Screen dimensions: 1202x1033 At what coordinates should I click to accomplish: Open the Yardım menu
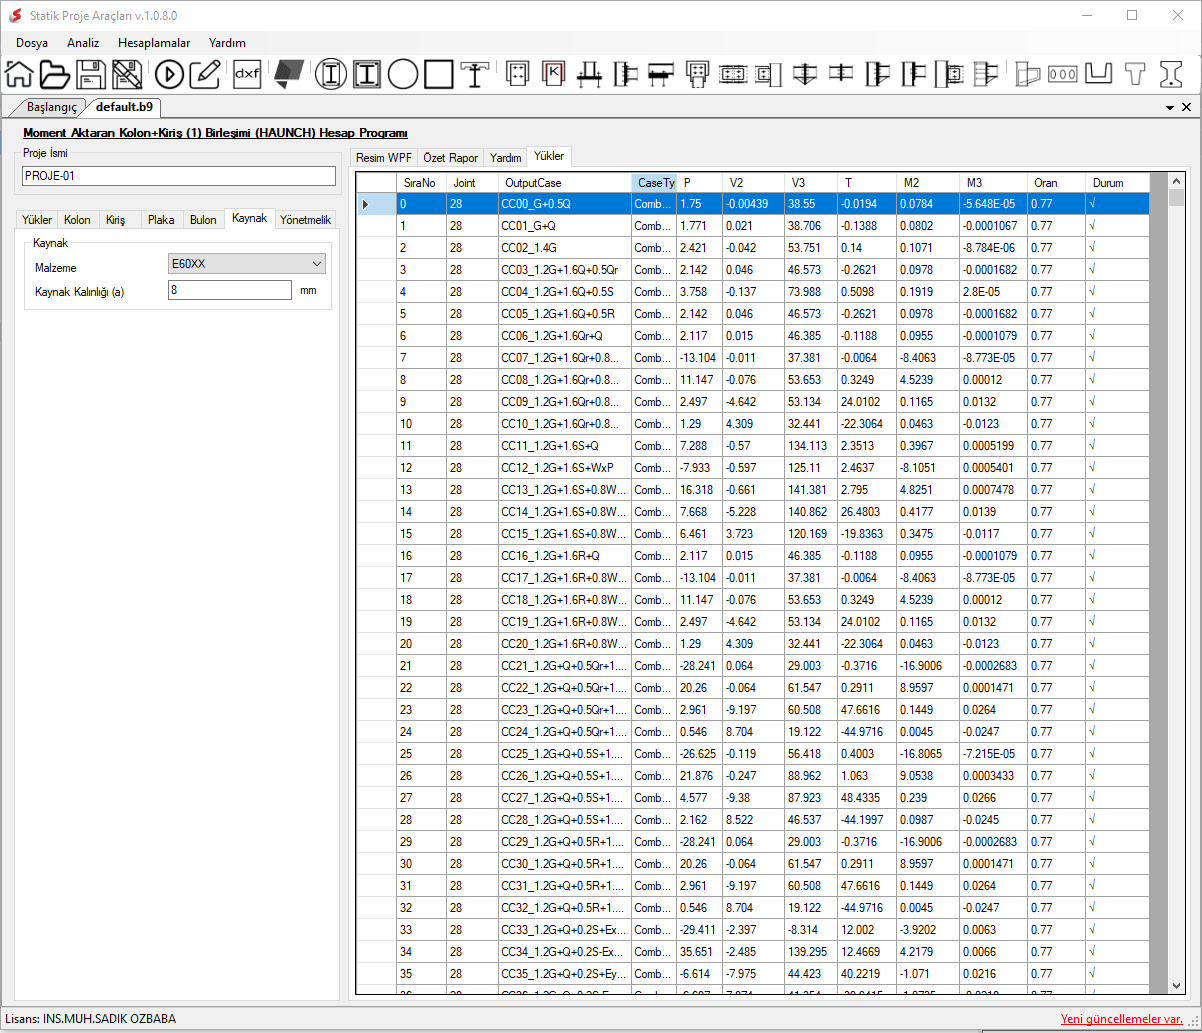[227, 43]
